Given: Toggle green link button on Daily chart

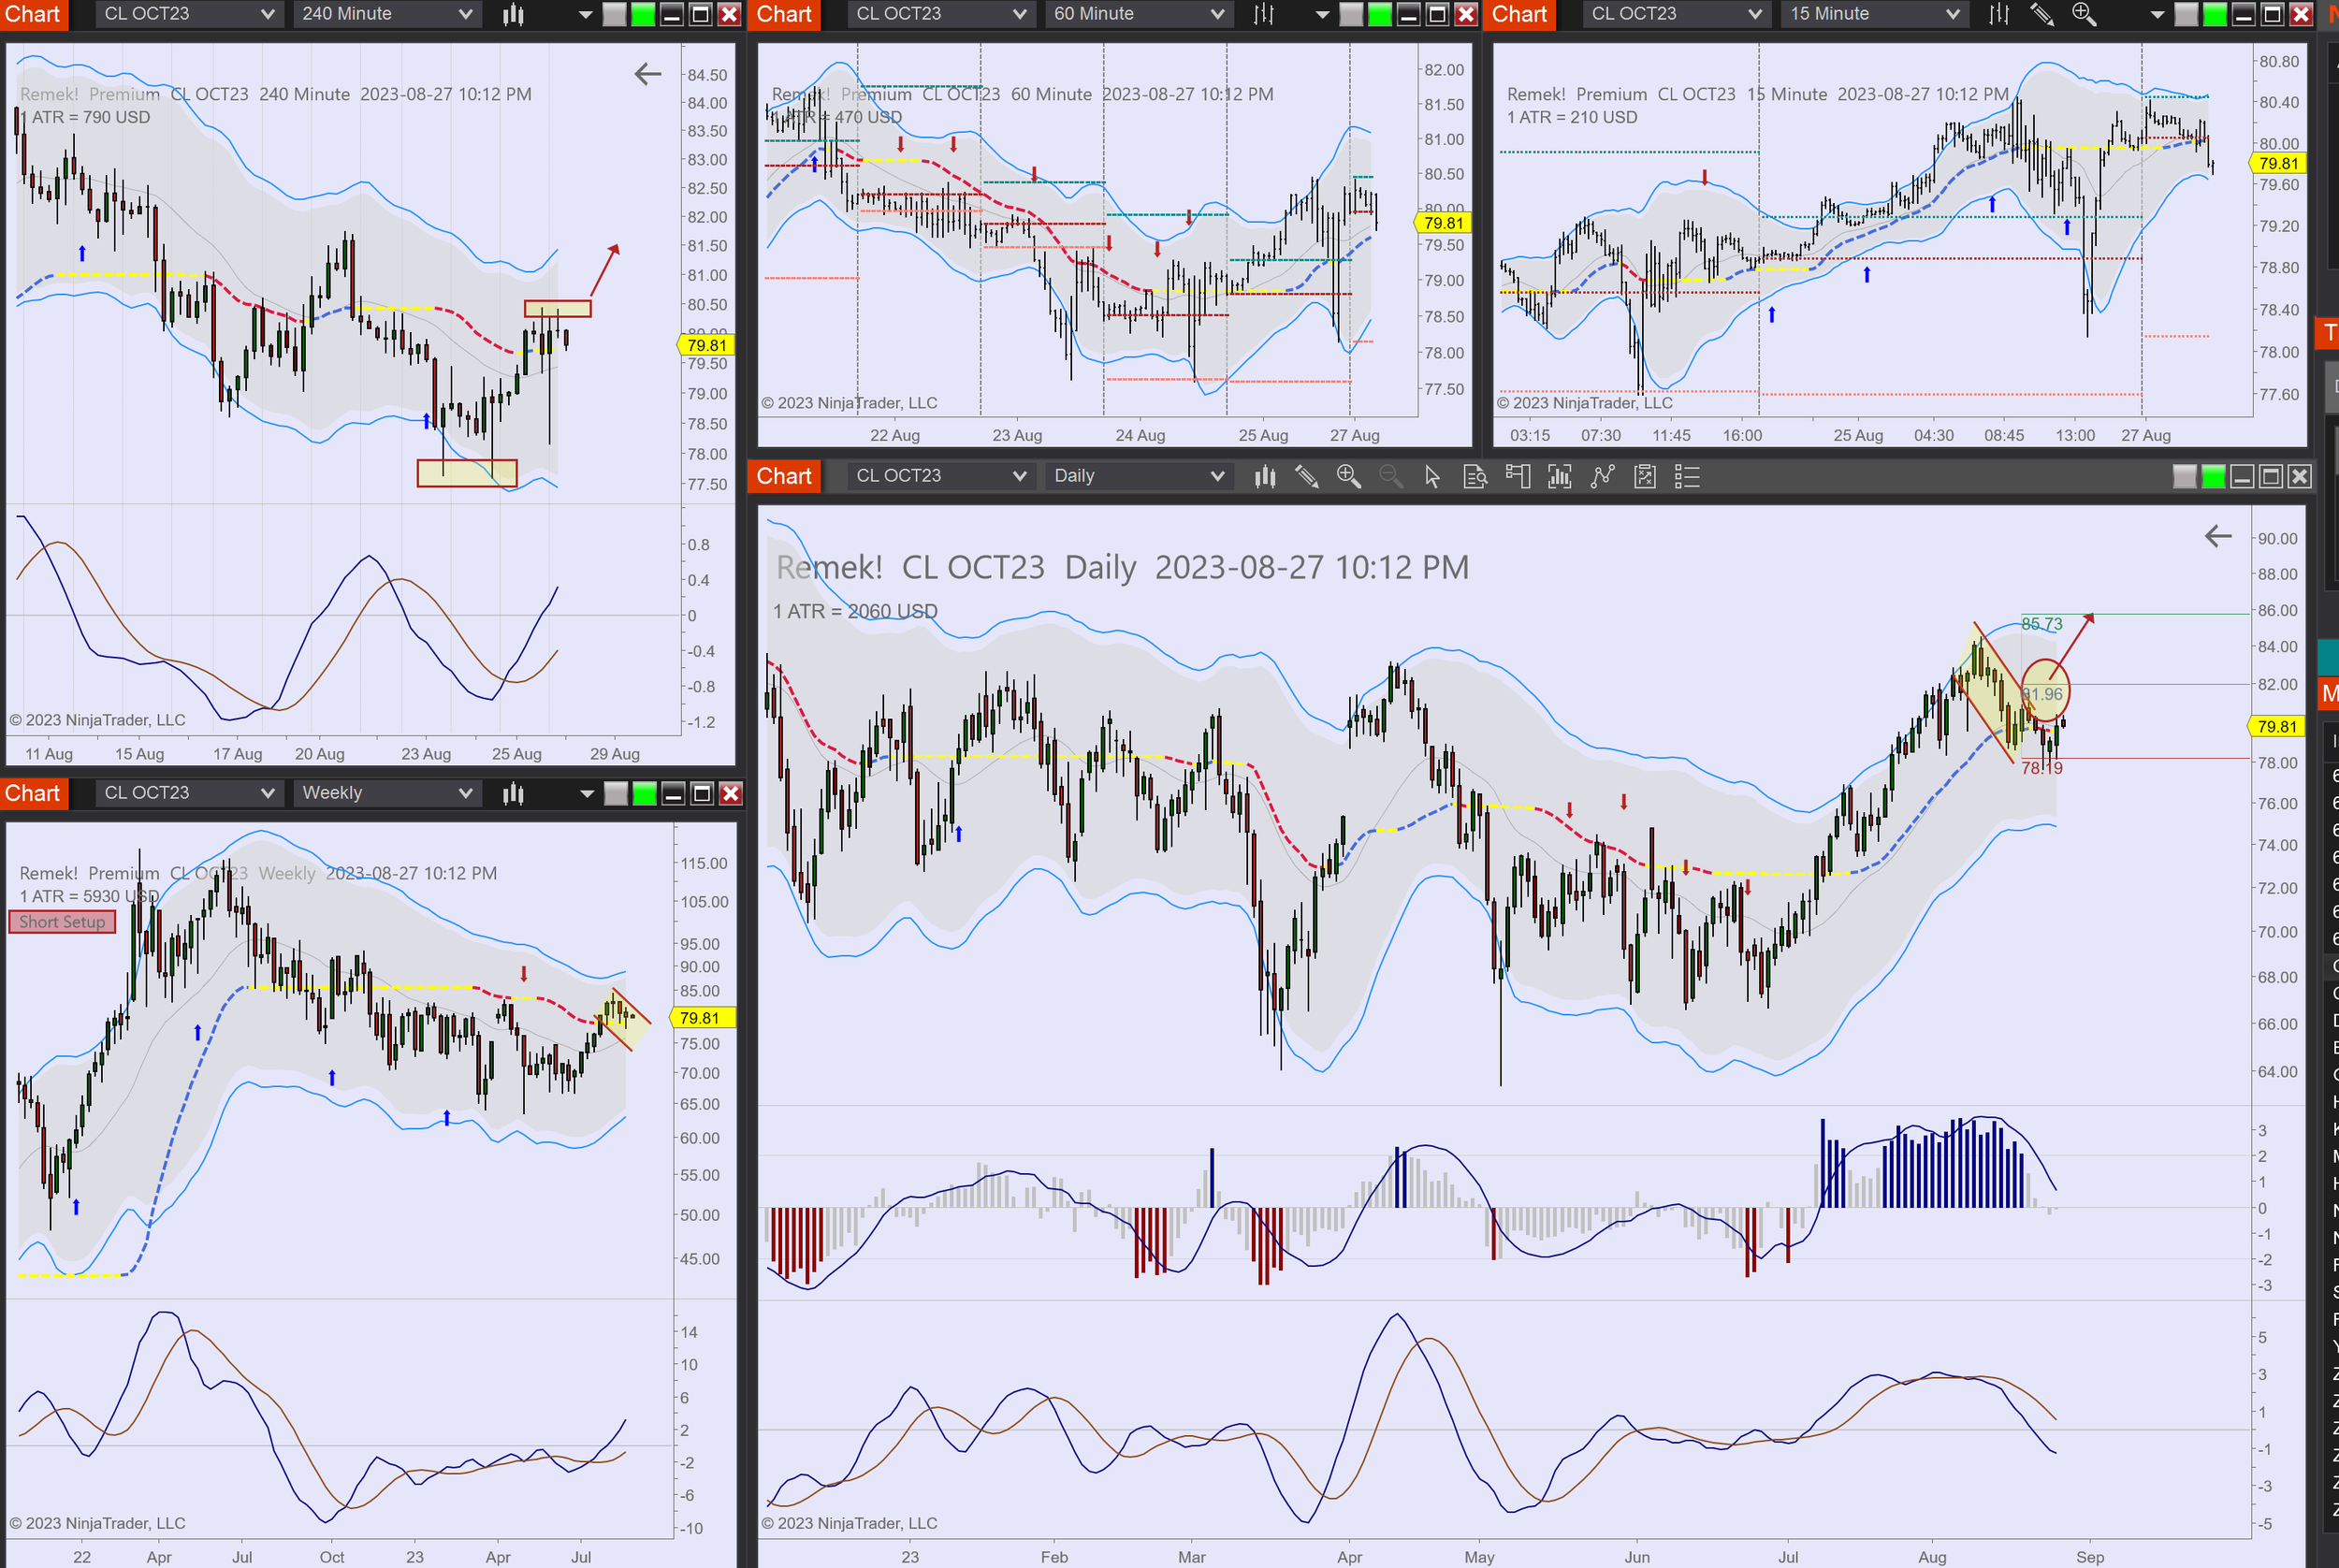Looking at the screenshot, I should click(x=2213, y=477).
